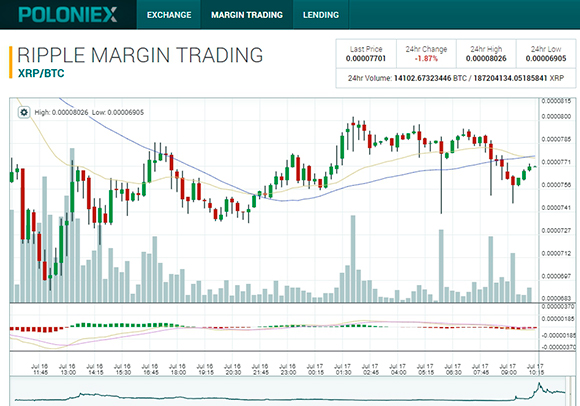Click the Poloniex logo
The width and height of the screenshot is (580, 406).
pyautogui.click(x=68, y=15)
